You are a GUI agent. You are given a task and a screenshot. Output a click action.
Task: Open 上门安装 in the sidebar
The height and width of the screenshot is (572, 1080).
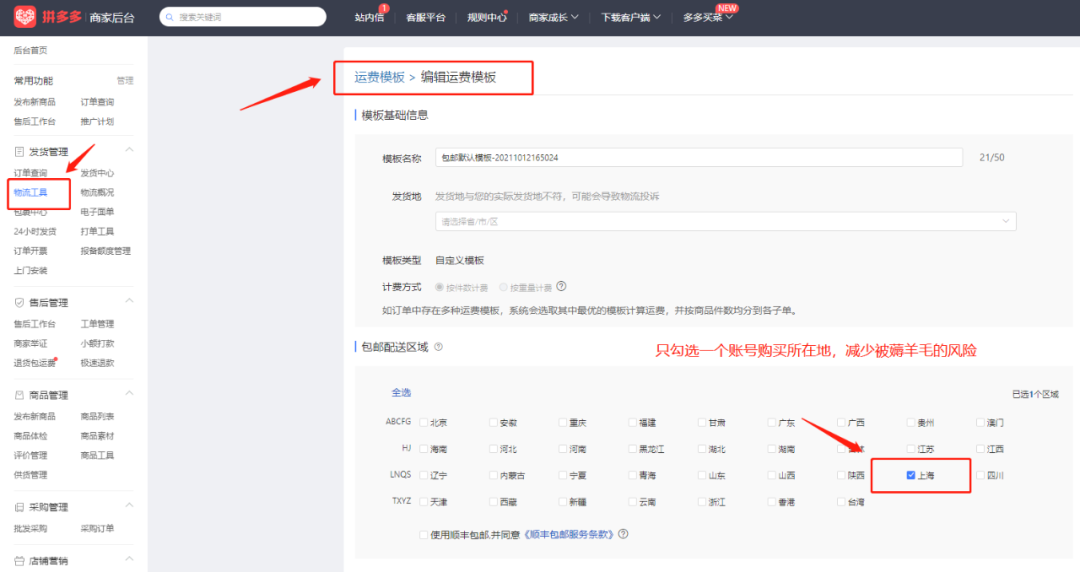point(30,270)
